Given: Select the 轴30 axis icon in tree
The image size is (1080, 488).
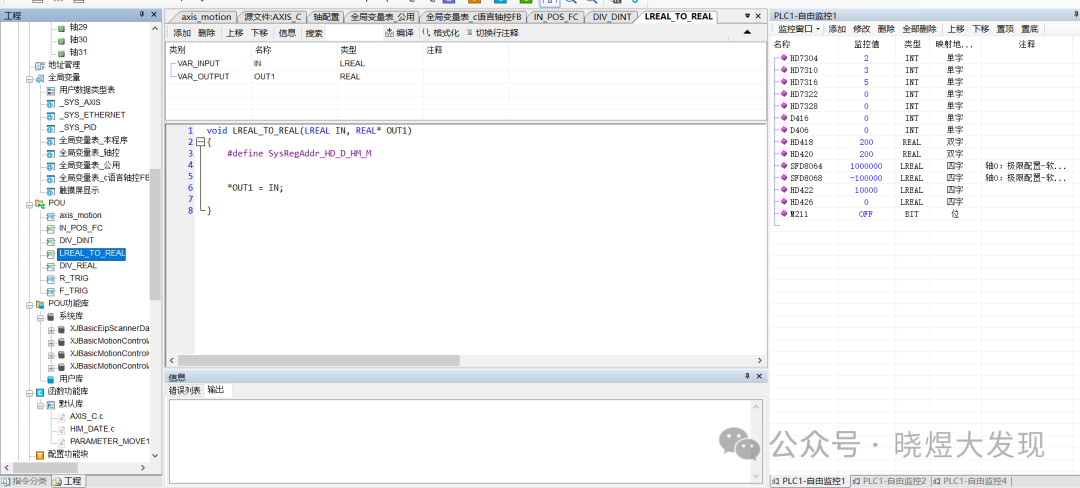Looking at the screenshot, I should click(61, 40).
